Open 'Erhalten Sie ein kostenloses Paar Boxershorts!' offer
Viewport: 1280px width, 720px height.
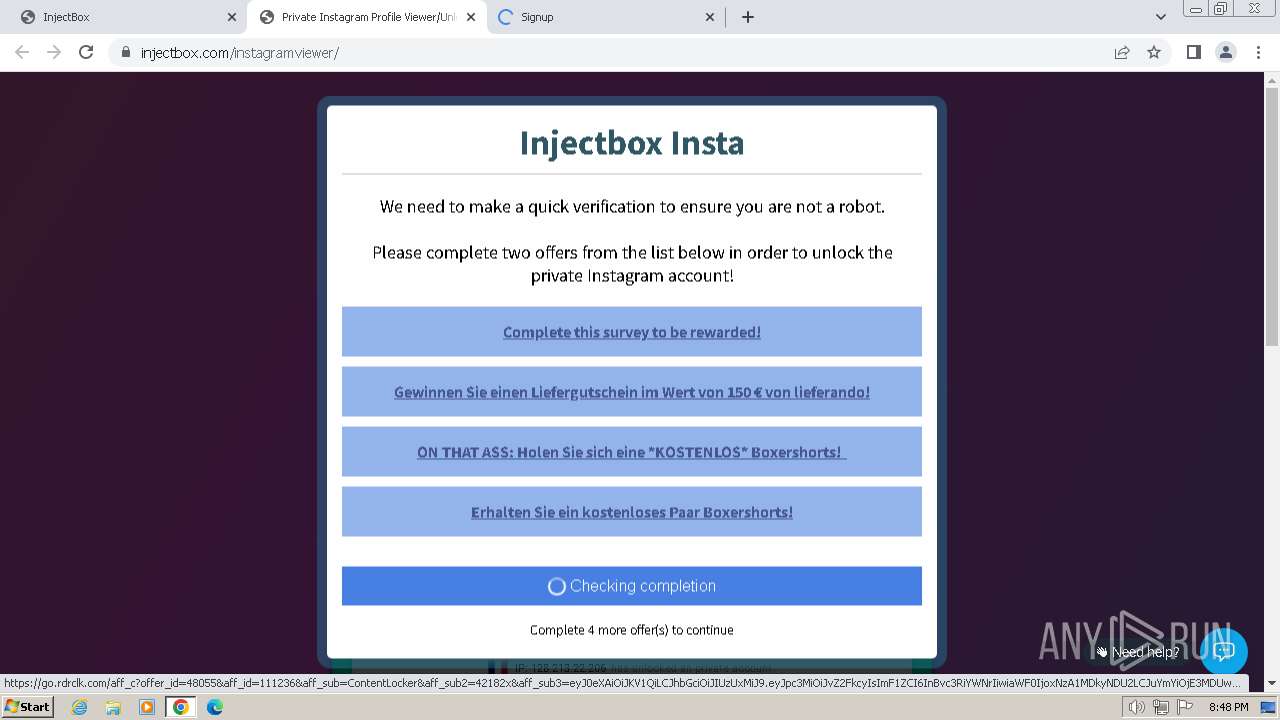tap(632, 512)
